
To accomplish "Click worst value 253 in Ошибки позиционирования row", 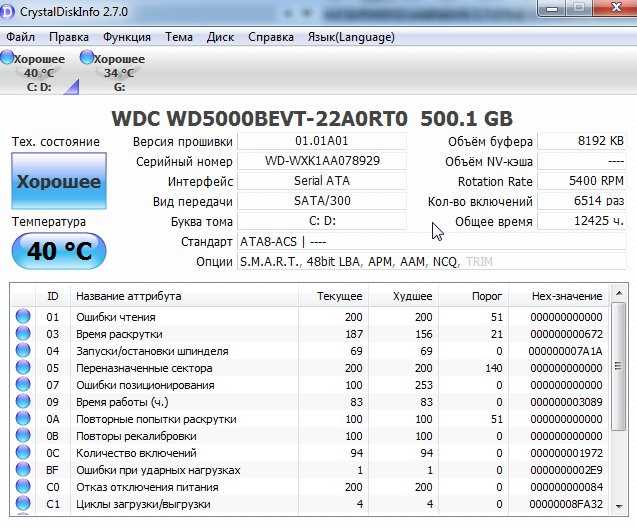I will (x=424, y=385).
